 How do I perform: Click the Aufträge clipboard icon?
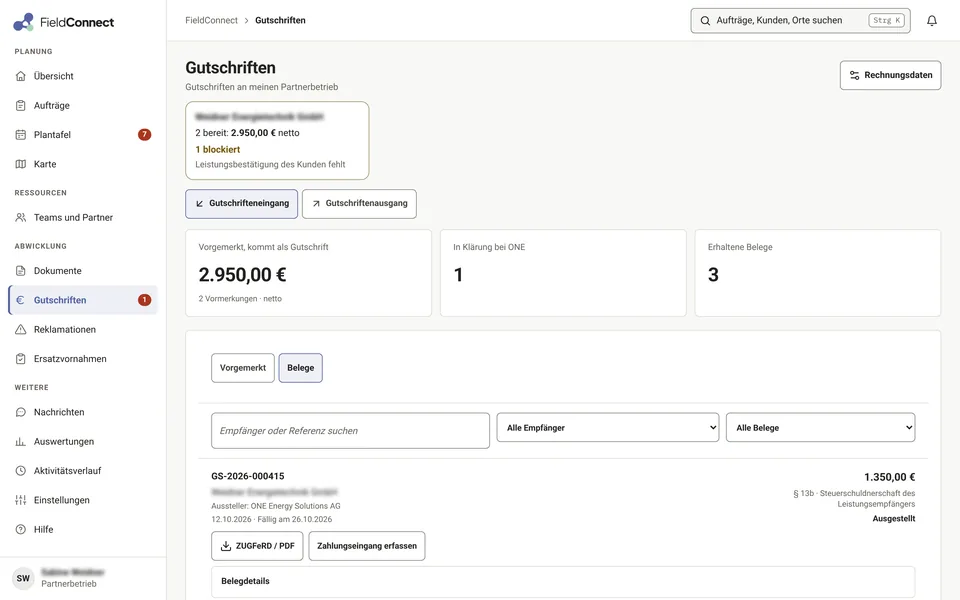point(21,105)
